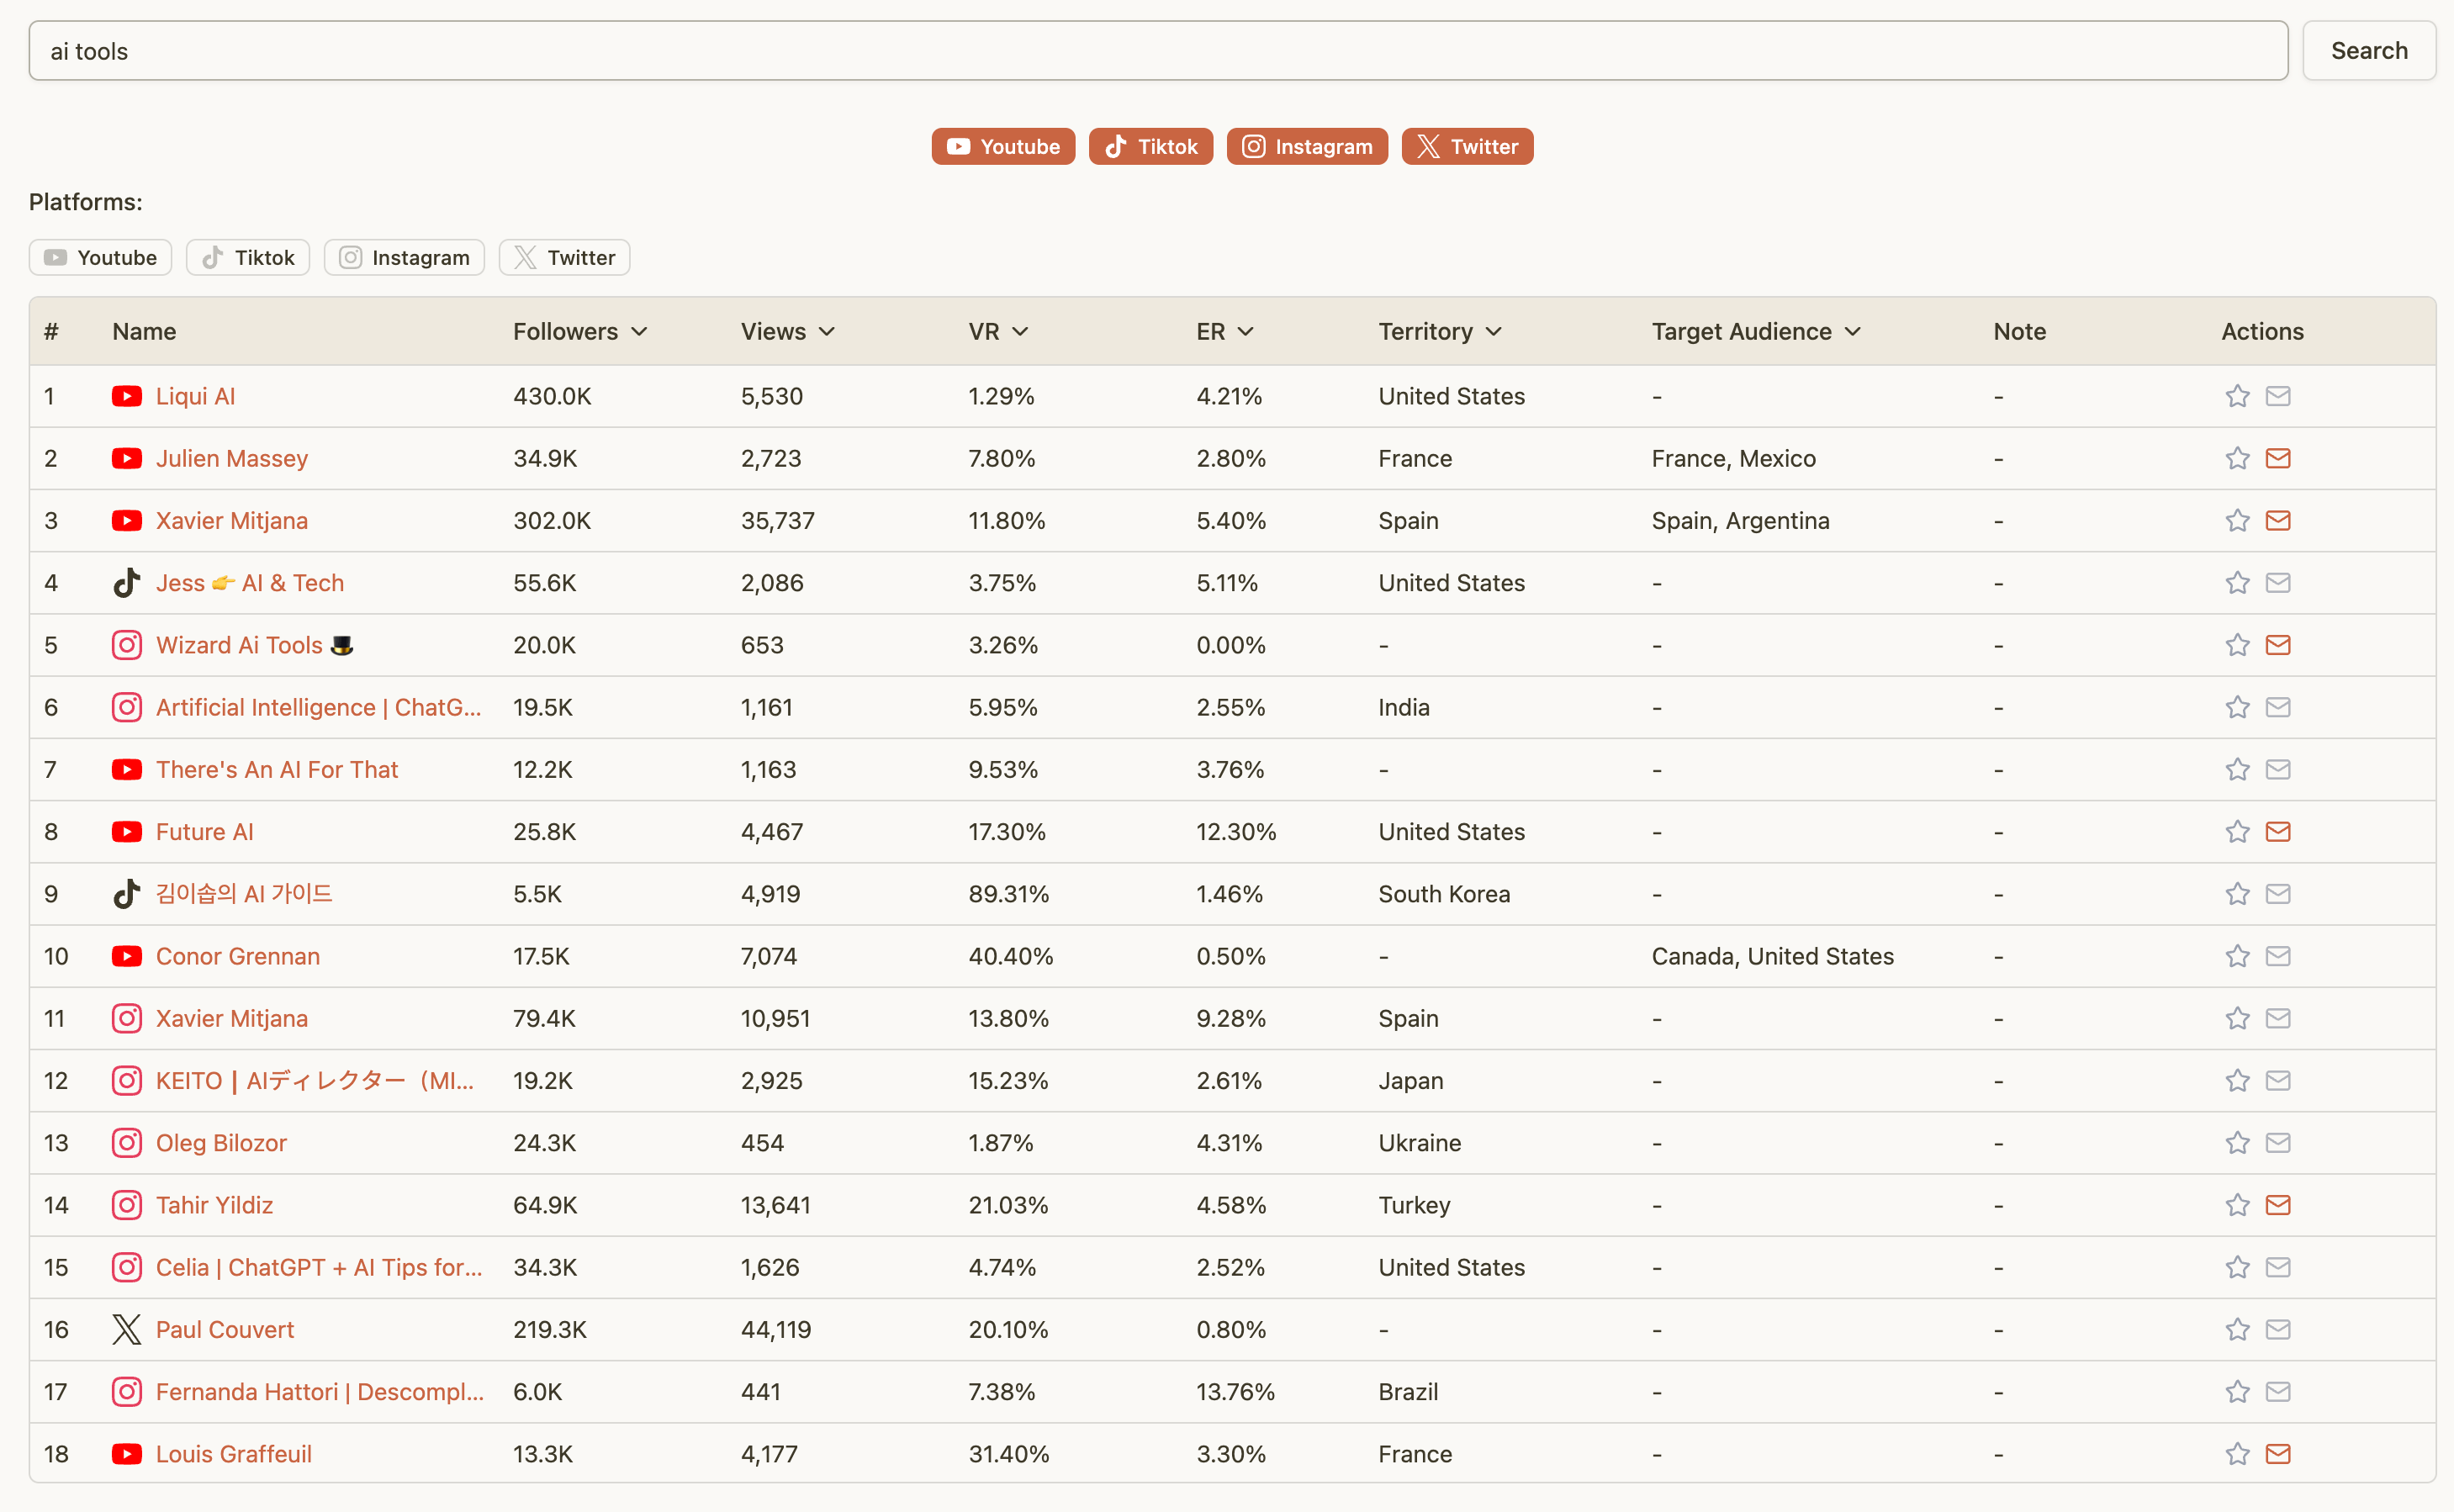2454x1512 pixels.
Task: Click envelope icon for Future AI
Action: tap(2278, 831)
